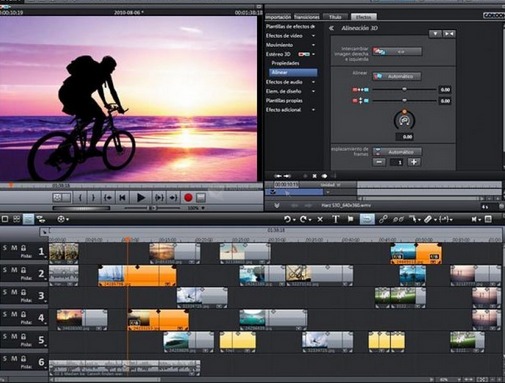Select the razor cut tool
This screenshot has width=505, height=383.
428,219
